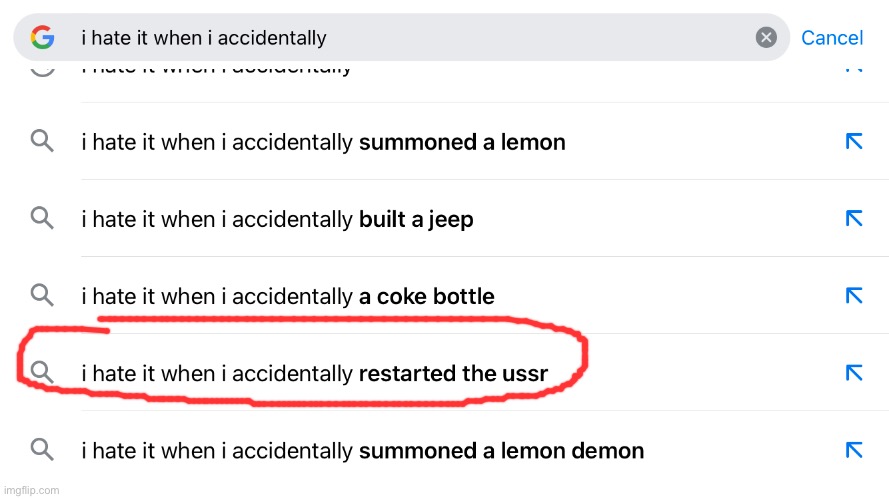The image size is (889, 499).
Task: Tap partially hidden top suggestion row
Action: tap(444, 79)
